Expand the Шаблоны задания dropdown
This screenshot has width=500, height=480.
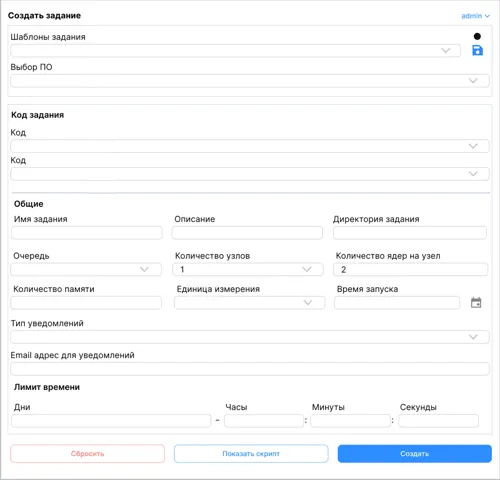235,51
